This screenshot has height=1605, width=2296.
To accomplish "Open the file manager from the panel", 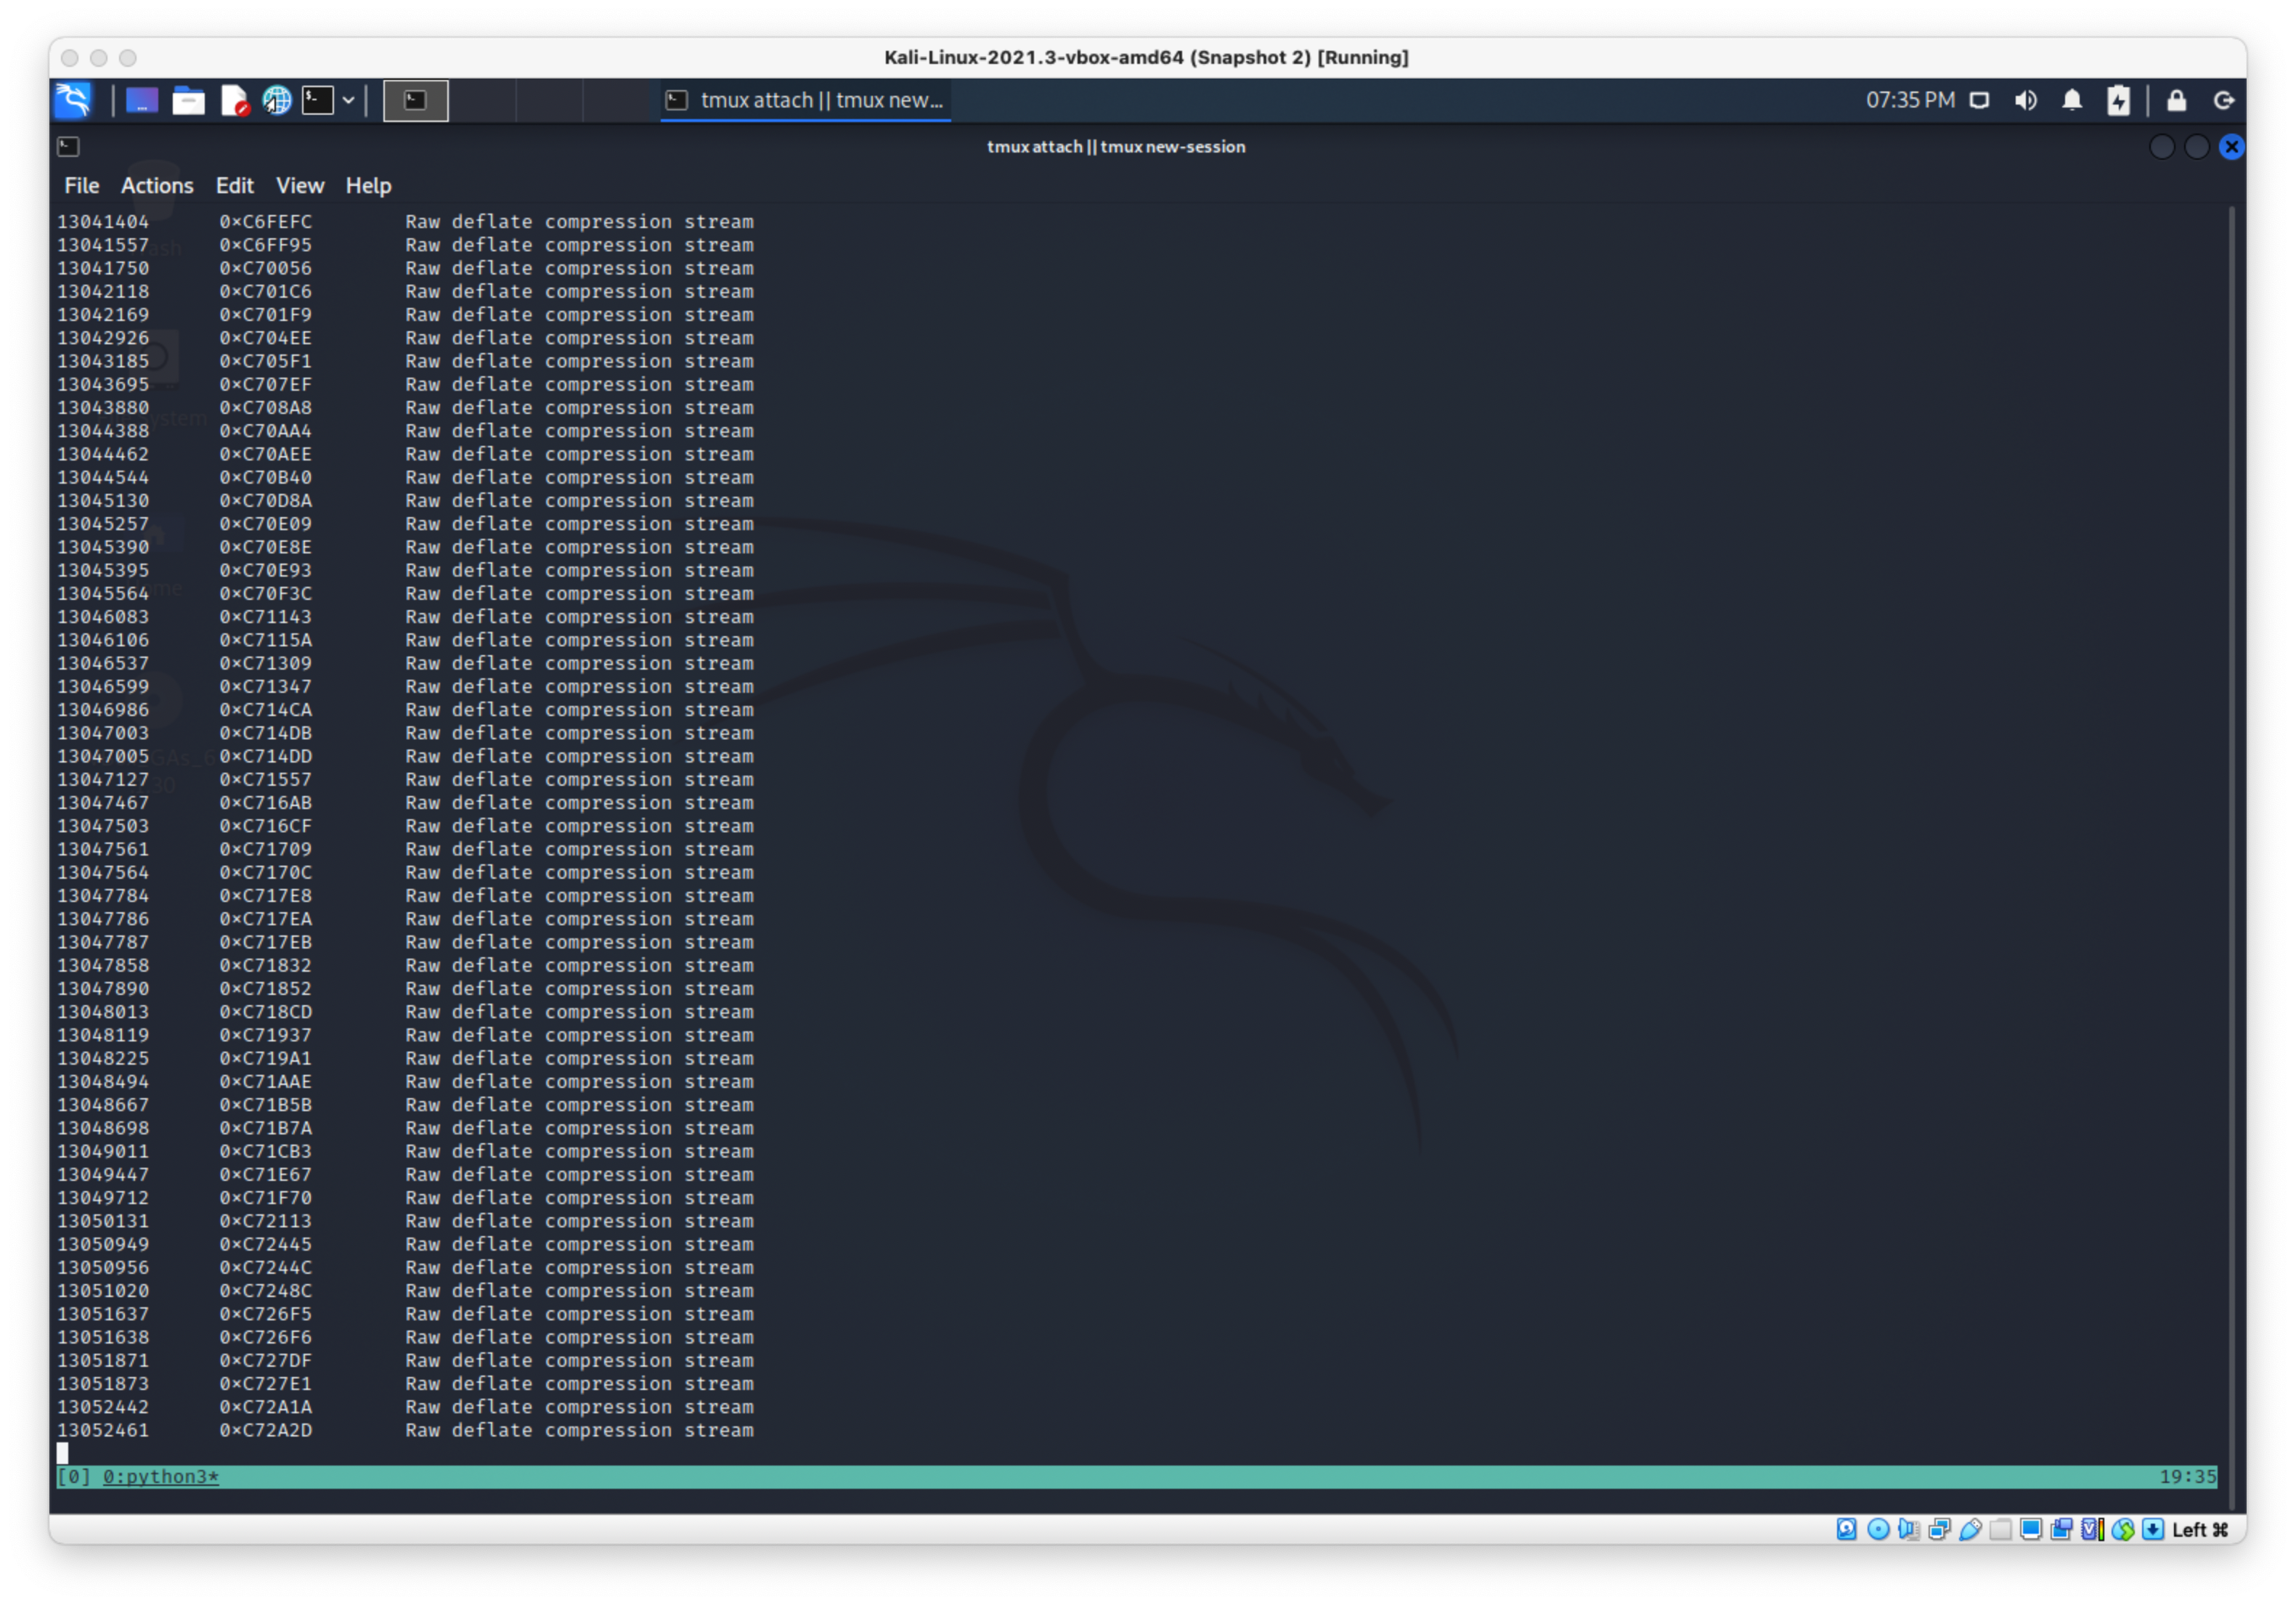I will point(188,100).
